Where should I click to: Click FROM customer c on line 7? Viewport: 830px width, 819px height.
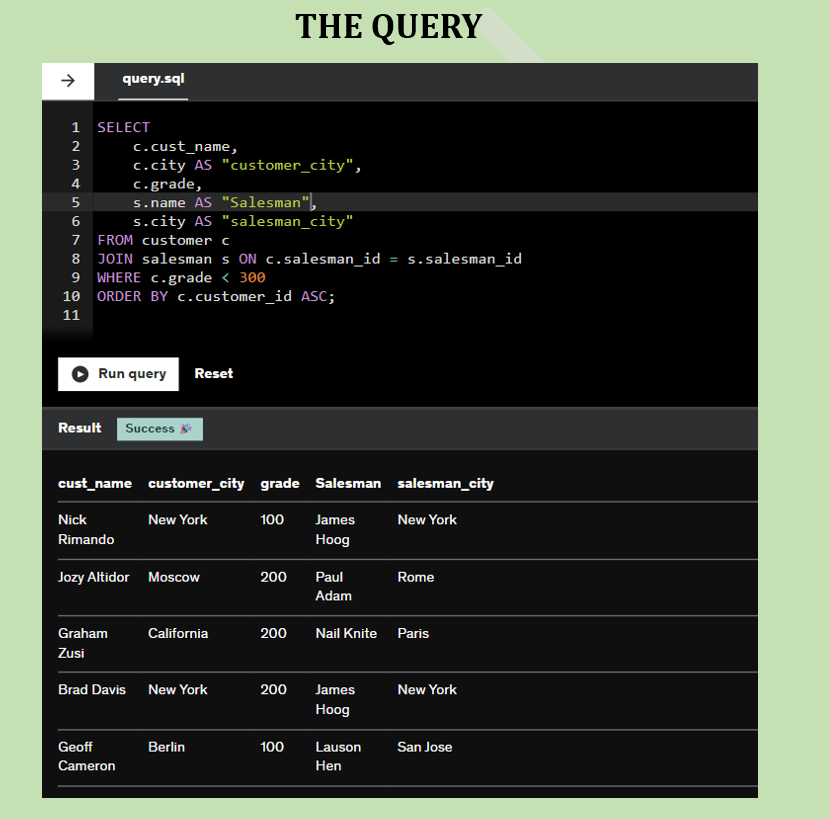163,240
